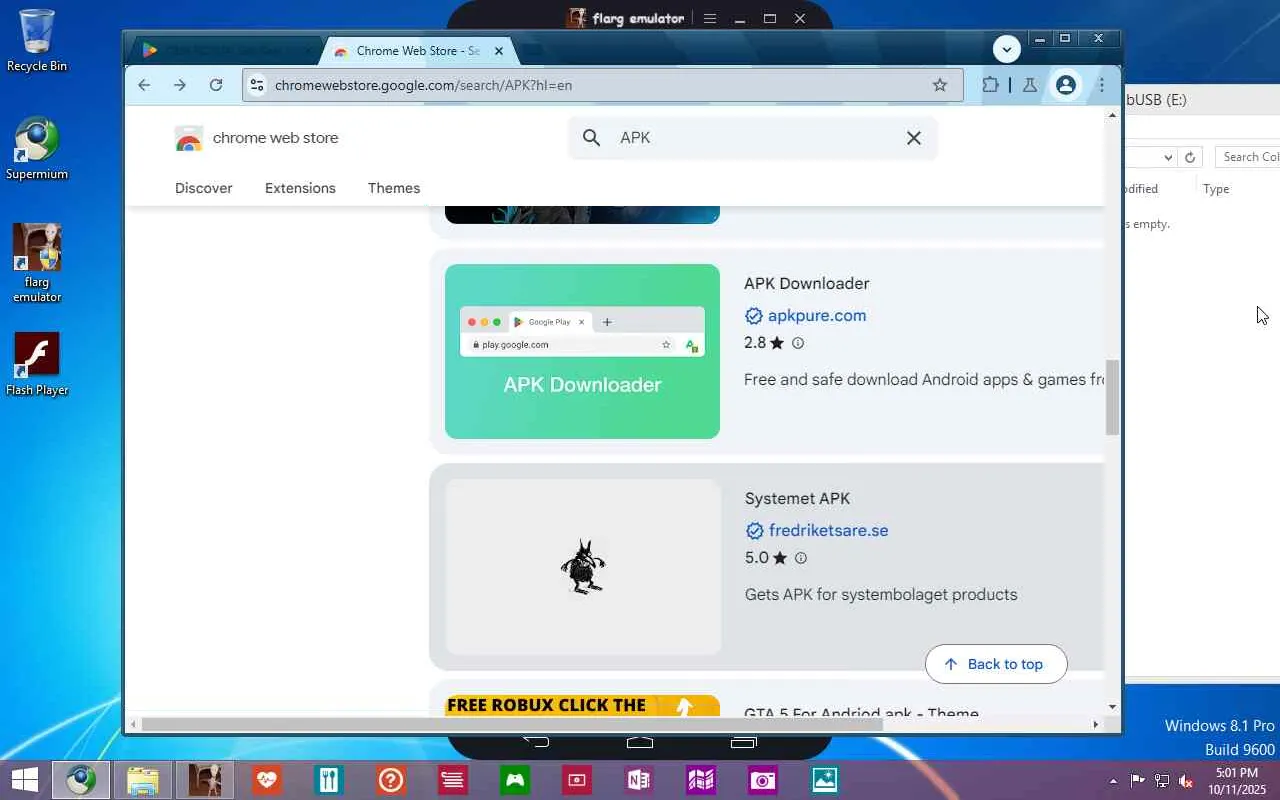The image size is (1280, 800).
Task: Close the Chrome Web Store tab
Action: click(499, 51)
